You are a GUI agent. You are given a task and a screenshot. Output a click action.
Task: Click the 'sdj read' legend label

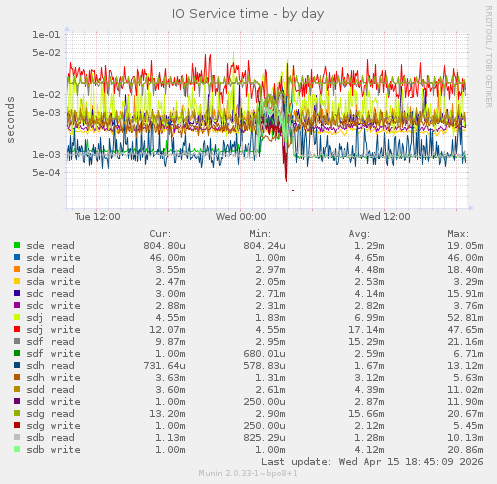coord(51,318)
